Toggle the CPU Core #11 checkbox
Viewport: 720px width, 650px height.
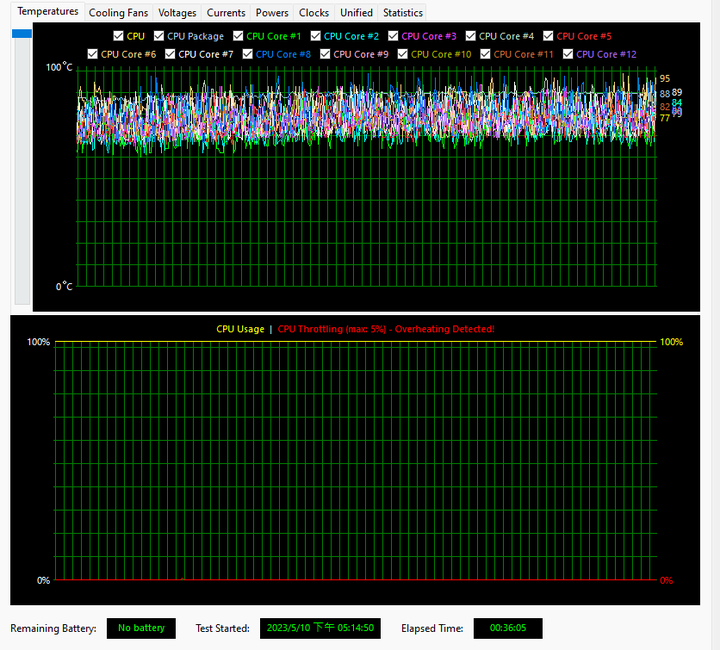485,54
